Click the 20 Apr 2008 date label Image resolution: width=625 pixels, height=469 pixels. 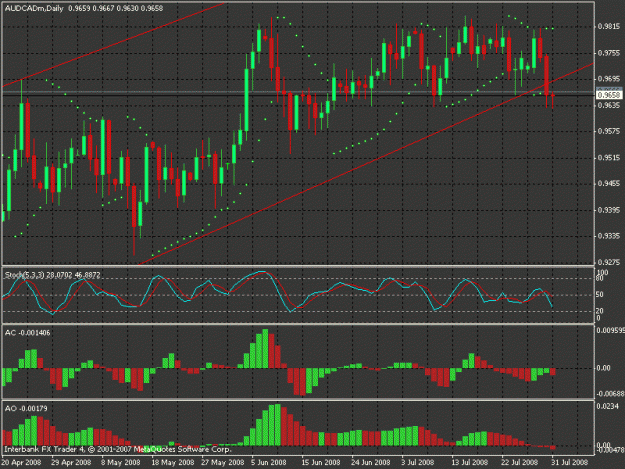click(x=22, y=462)
